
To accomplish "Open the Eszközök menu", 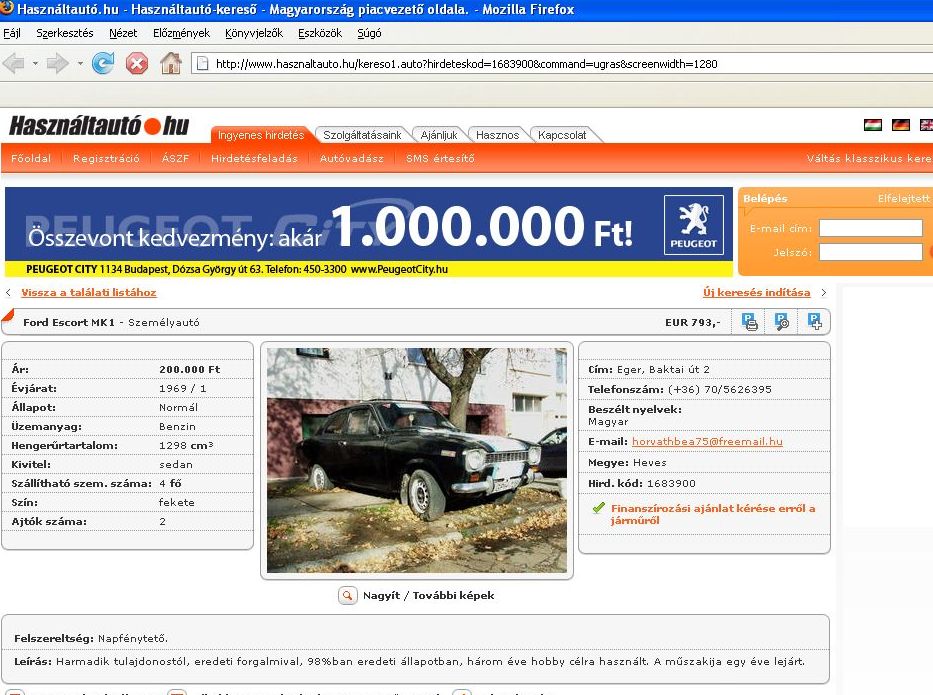I will (x=320, y=33).
